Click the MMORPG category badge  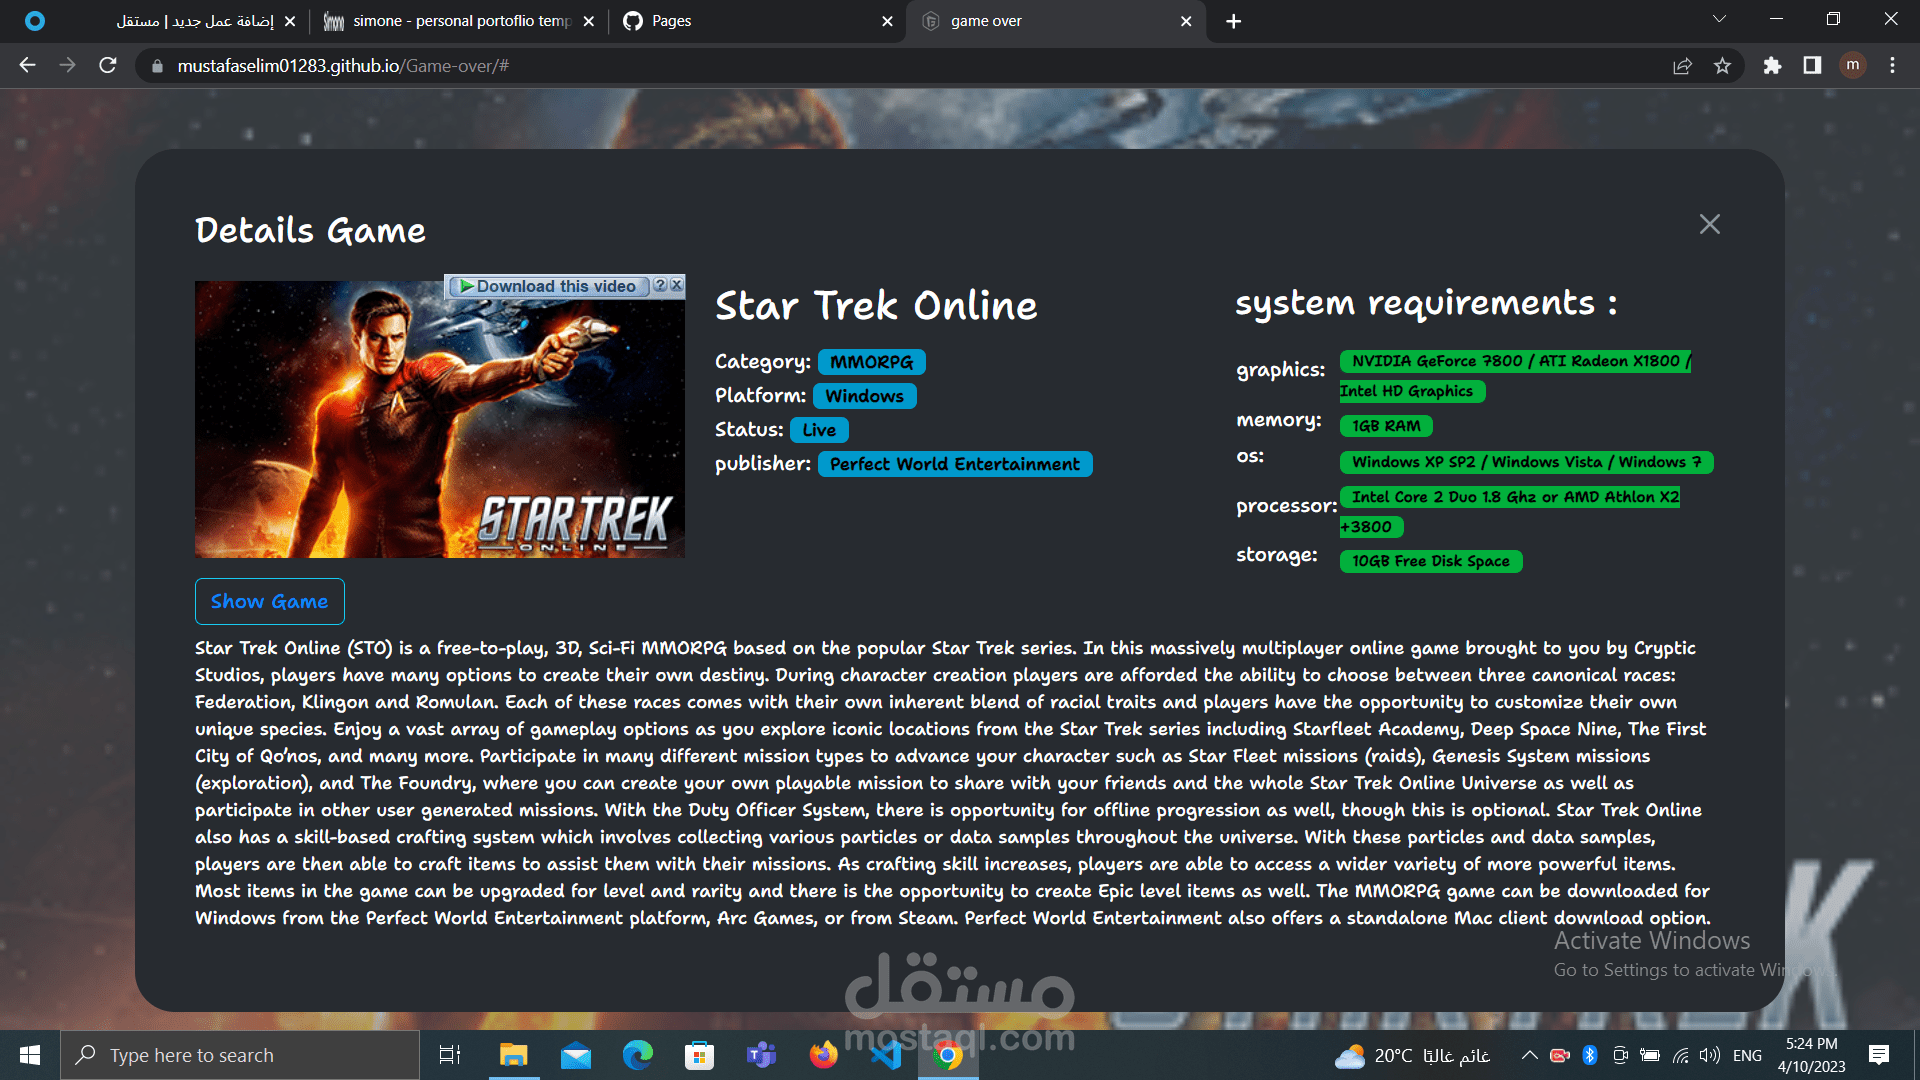coord(871,362)
